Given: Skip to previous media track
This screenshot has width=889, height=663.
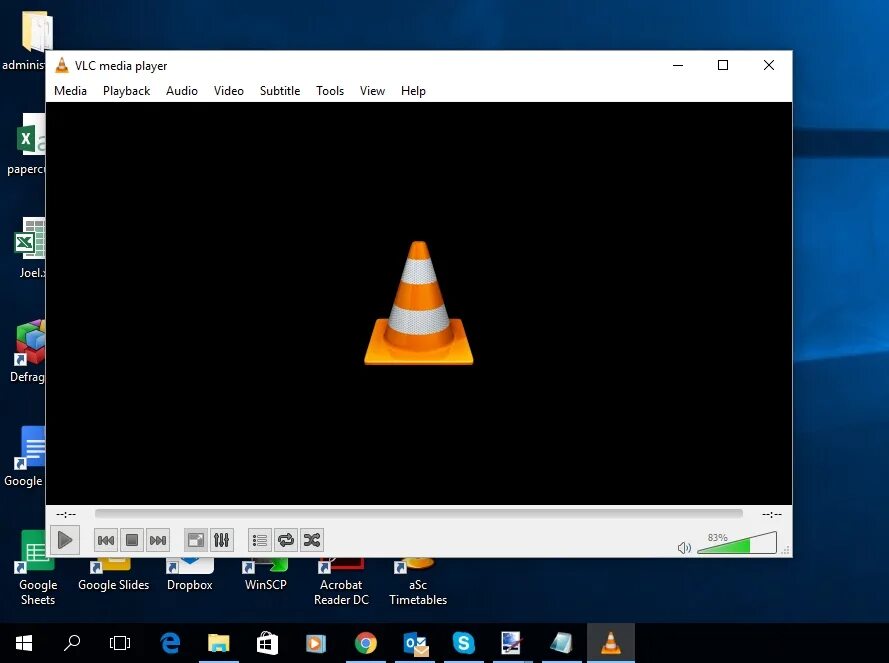Looking at the screenshot, I should [105, 540].
